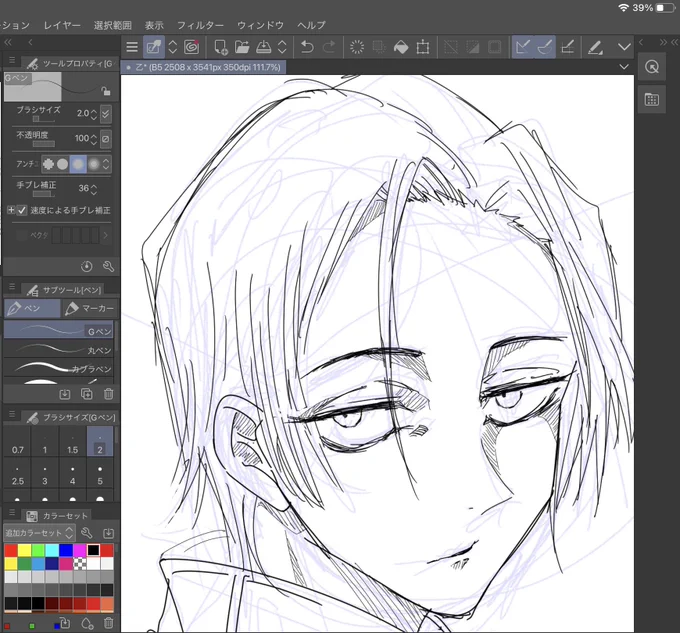Click the Scale/Rotate transform icon
Screen dimensions: 680x633
click(x=423, y=47)
